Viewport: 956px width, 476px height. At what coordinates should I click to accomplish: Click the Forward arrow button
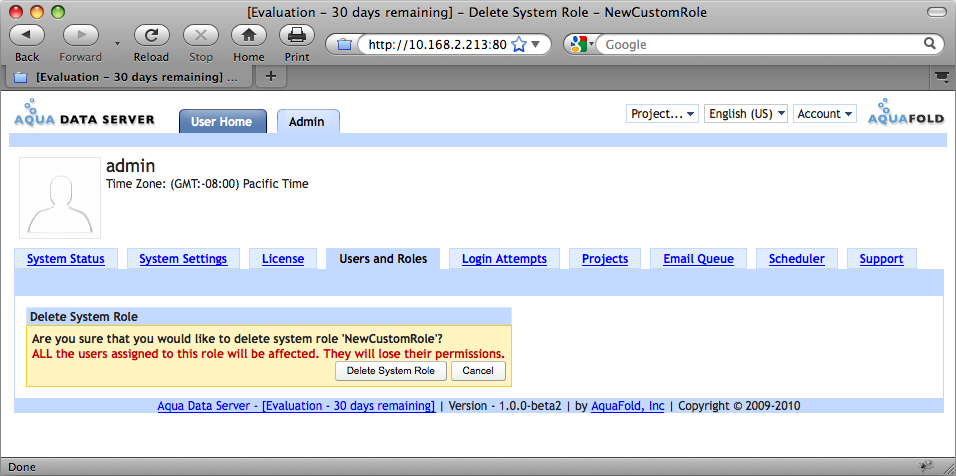coord(80,35)
